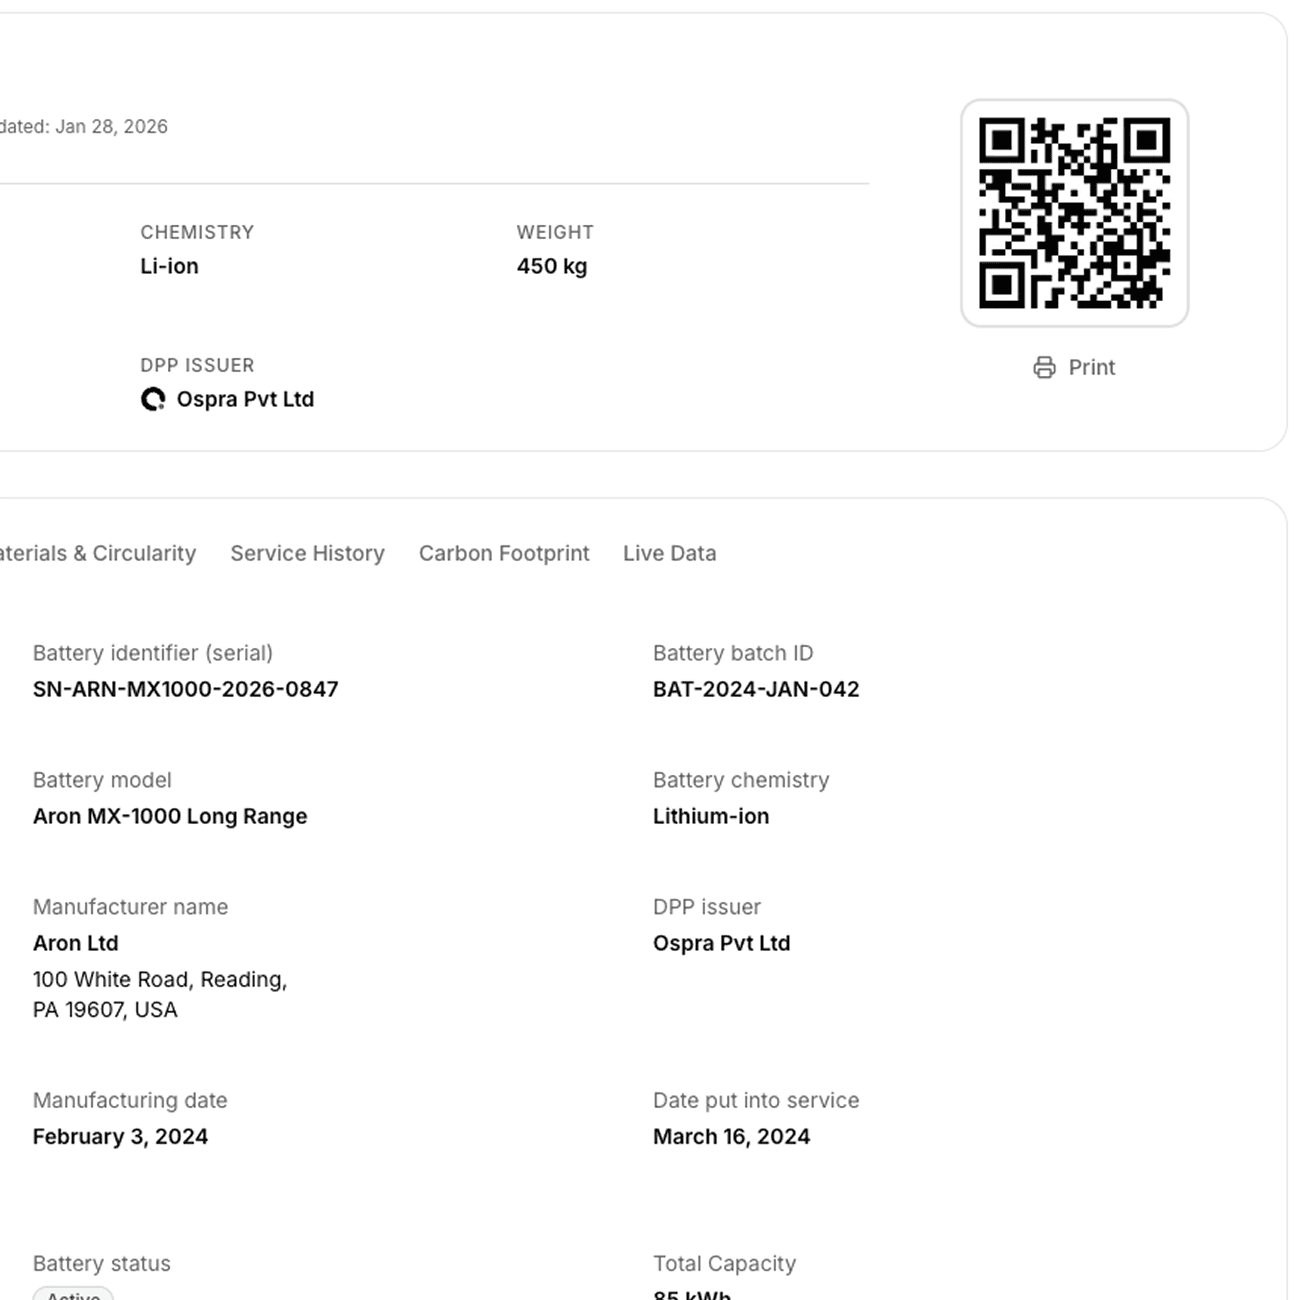The image size is (1300, 1300).
Task: Click the battery batch ID BAT-2024-JAN-042
Action: [756, 688]
